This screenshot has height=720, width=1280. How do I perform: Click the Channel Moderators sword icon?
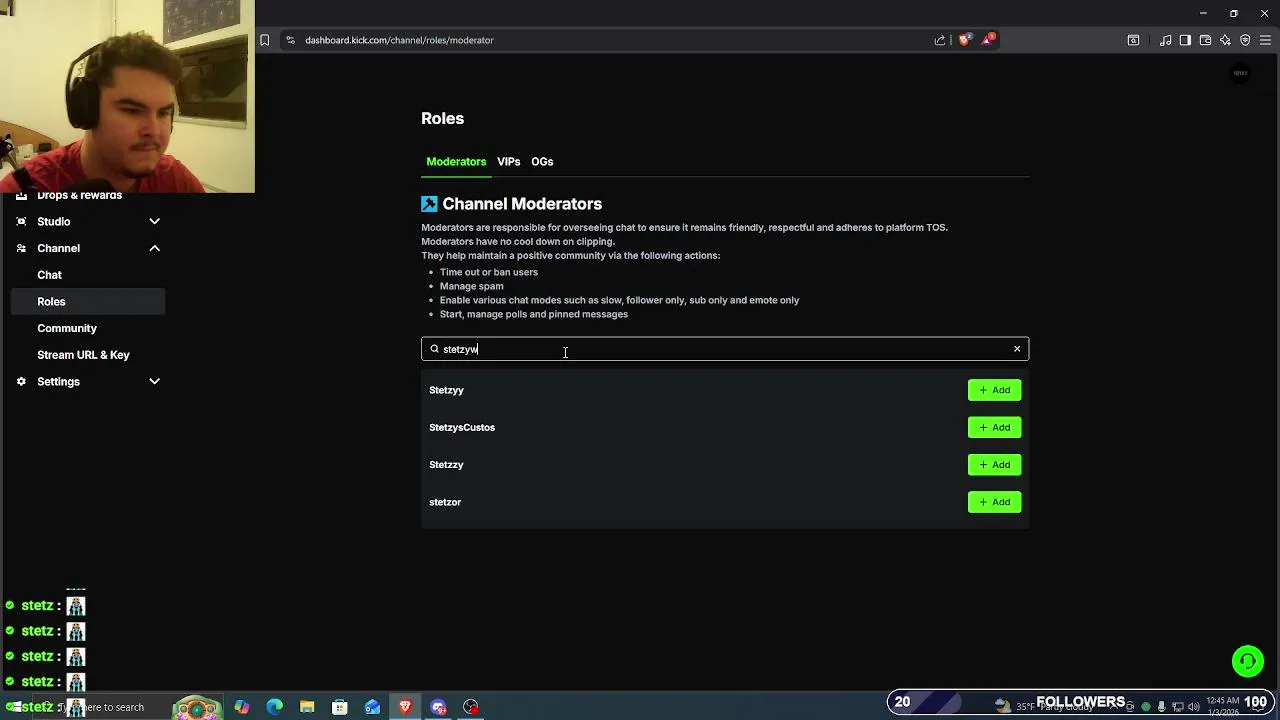[x=429, y=204]
